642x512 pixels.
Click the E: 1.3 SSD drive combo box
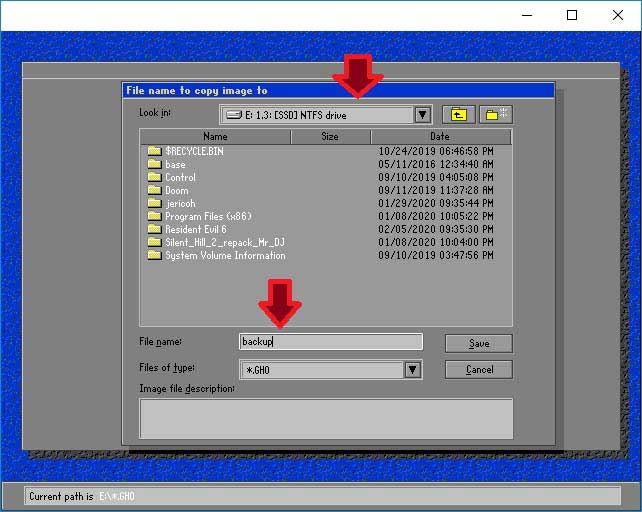(315, 115)
